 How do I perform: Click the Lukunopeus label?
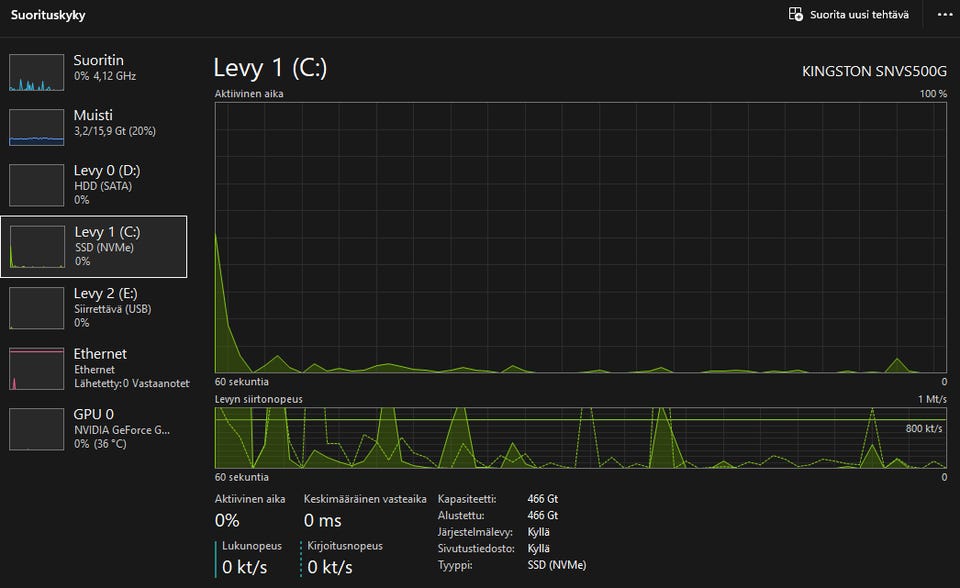(252, 545)
